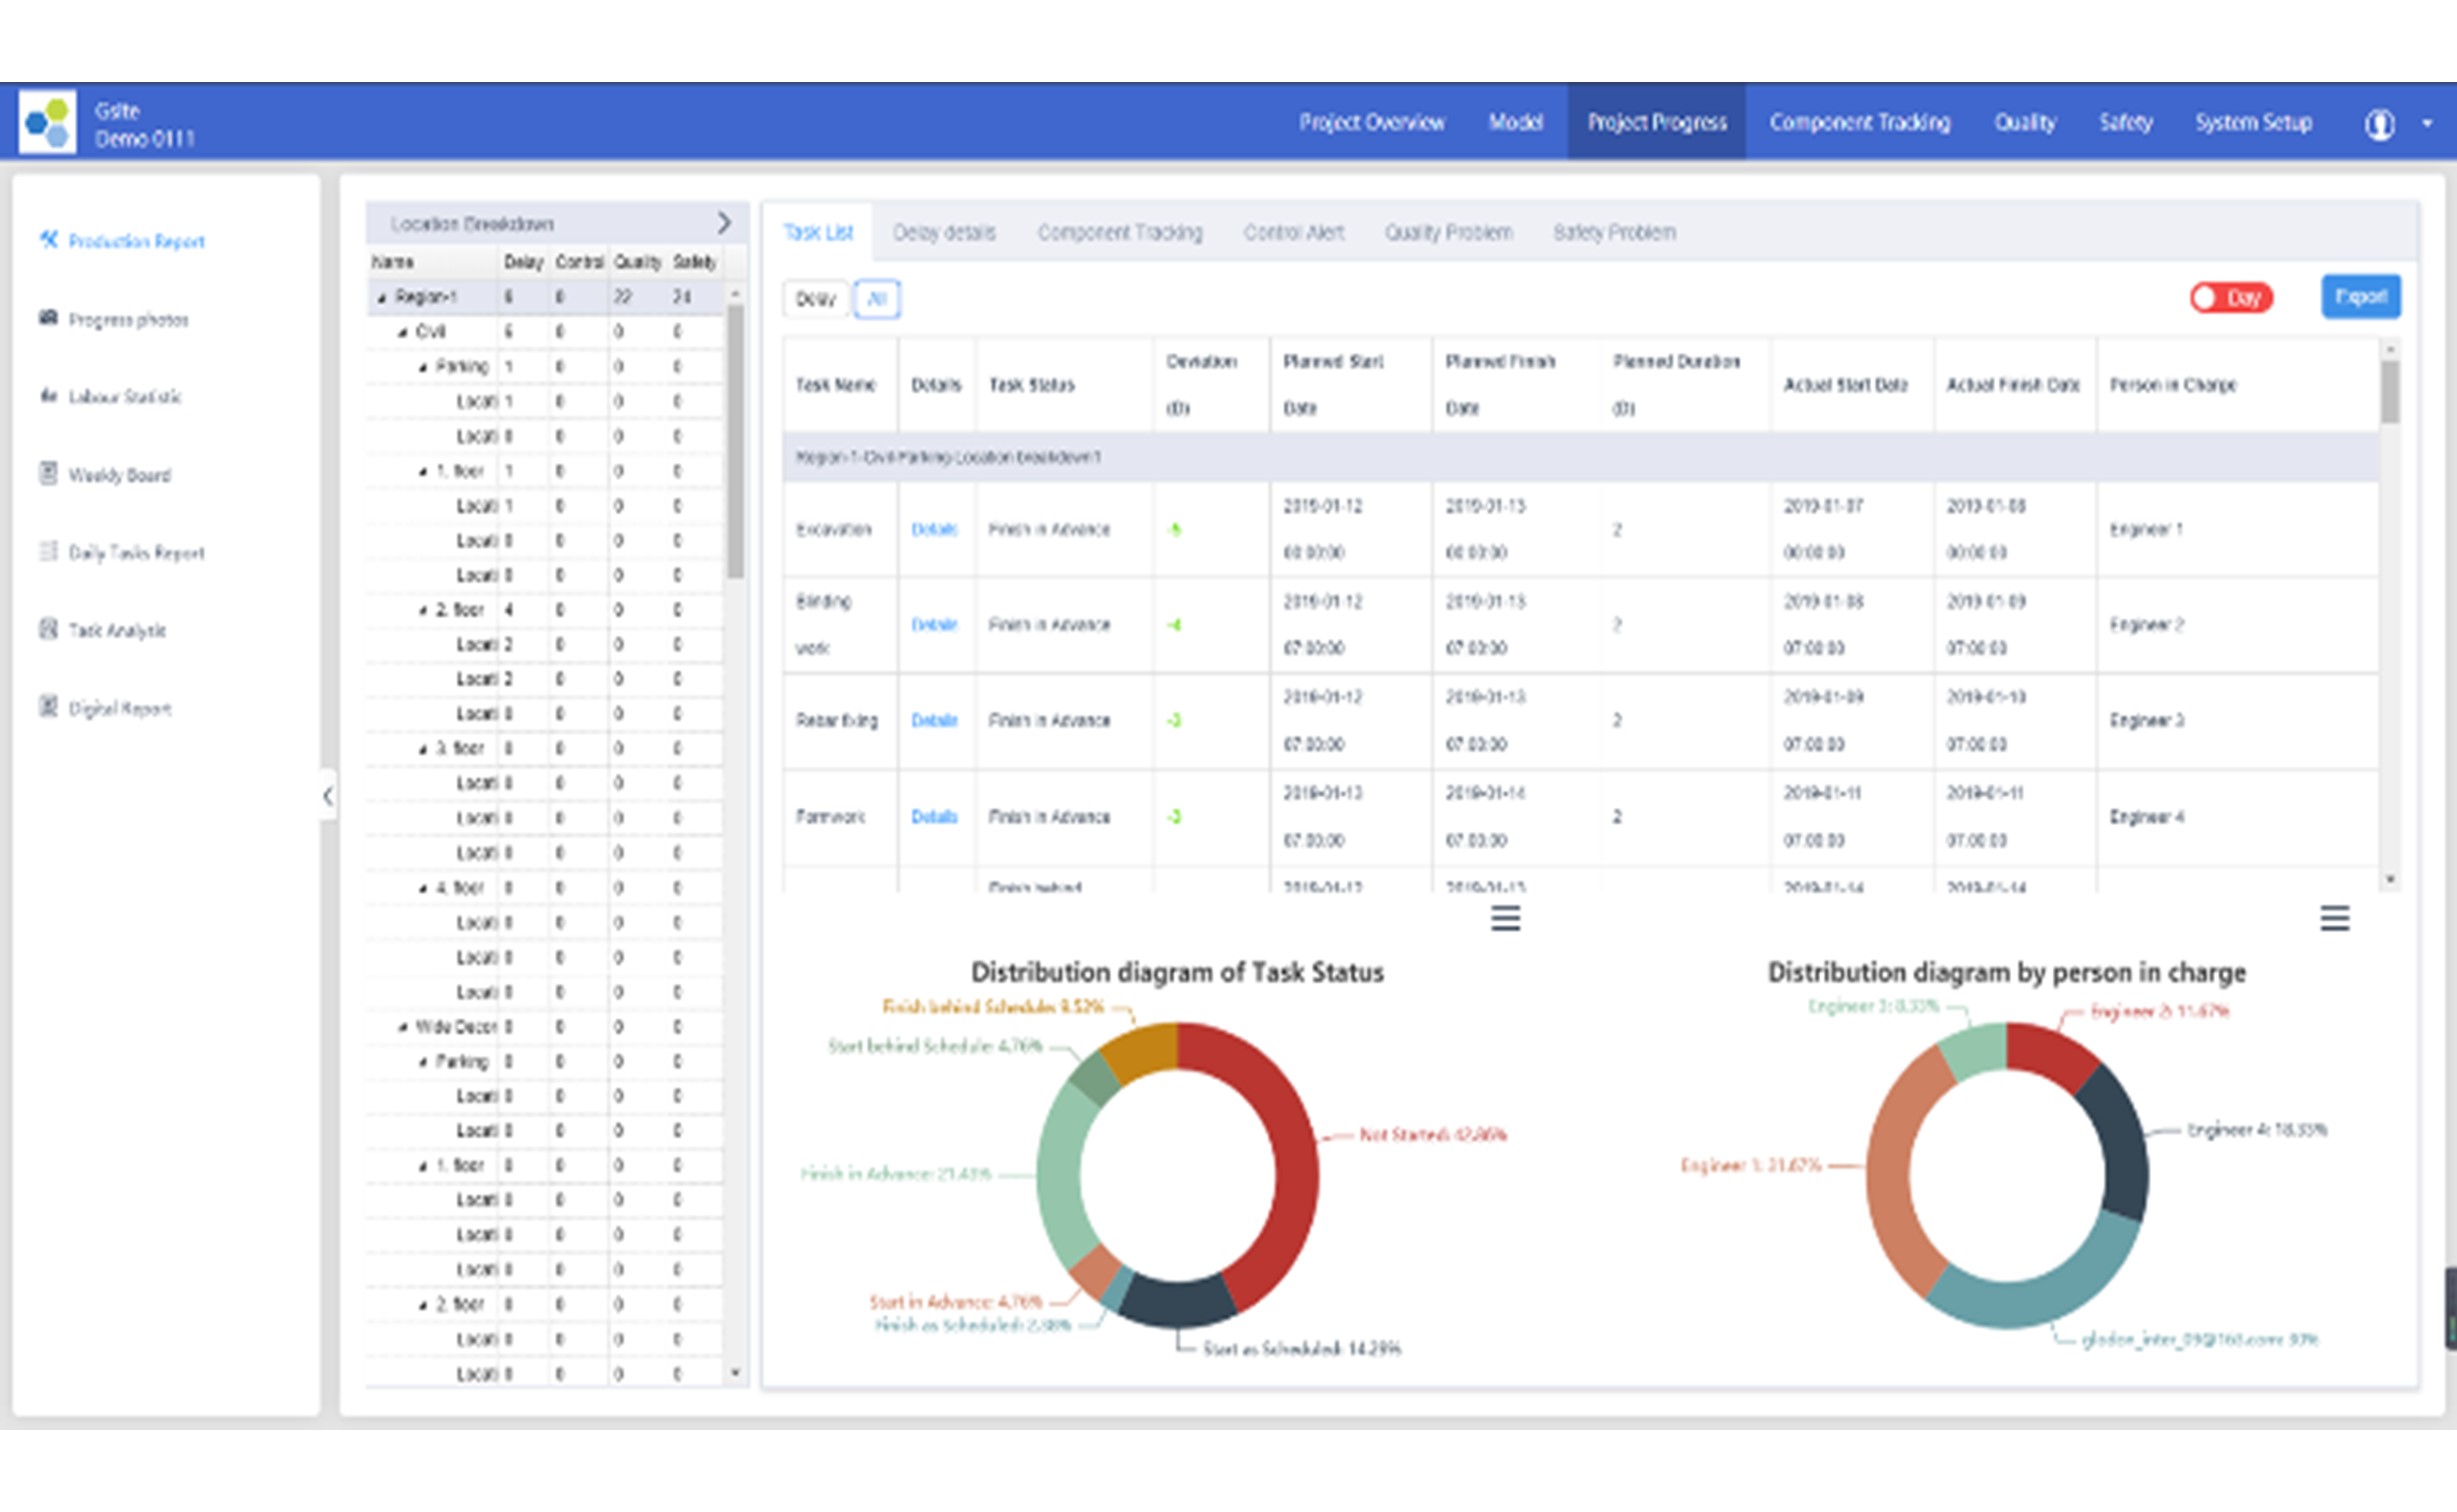This screenshot has width=2457, height=1512.
Task: Click the Quality column header in tree
Action: pyautogui.click(x=637, y=262)
